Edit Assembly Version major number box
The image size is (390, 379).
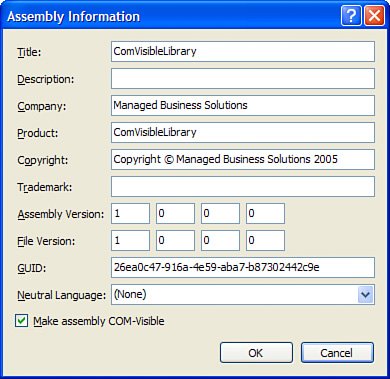(x=130, y=214)
